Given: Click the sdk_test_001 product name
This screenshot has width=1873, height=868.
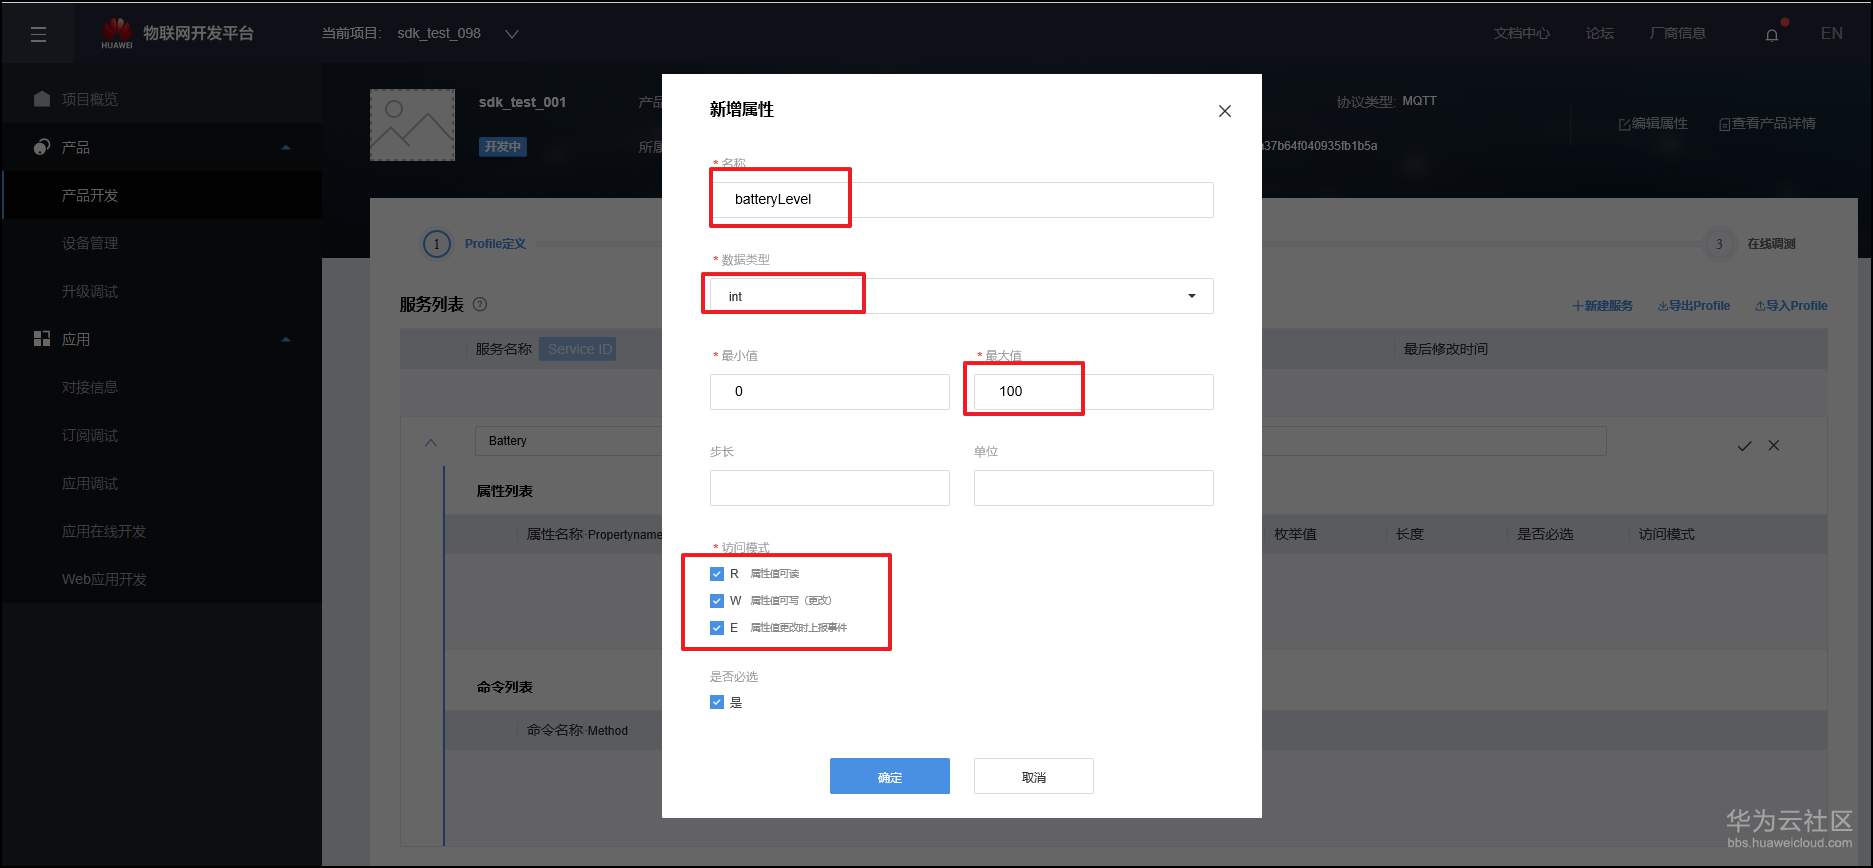Looking at the screenshot, I should coord(522,102).
